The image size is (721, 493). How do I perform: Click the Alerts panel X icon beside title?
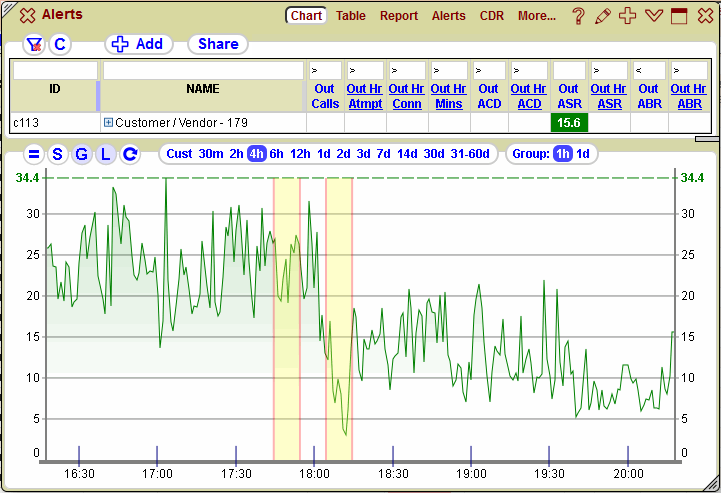tap(27, 15)
